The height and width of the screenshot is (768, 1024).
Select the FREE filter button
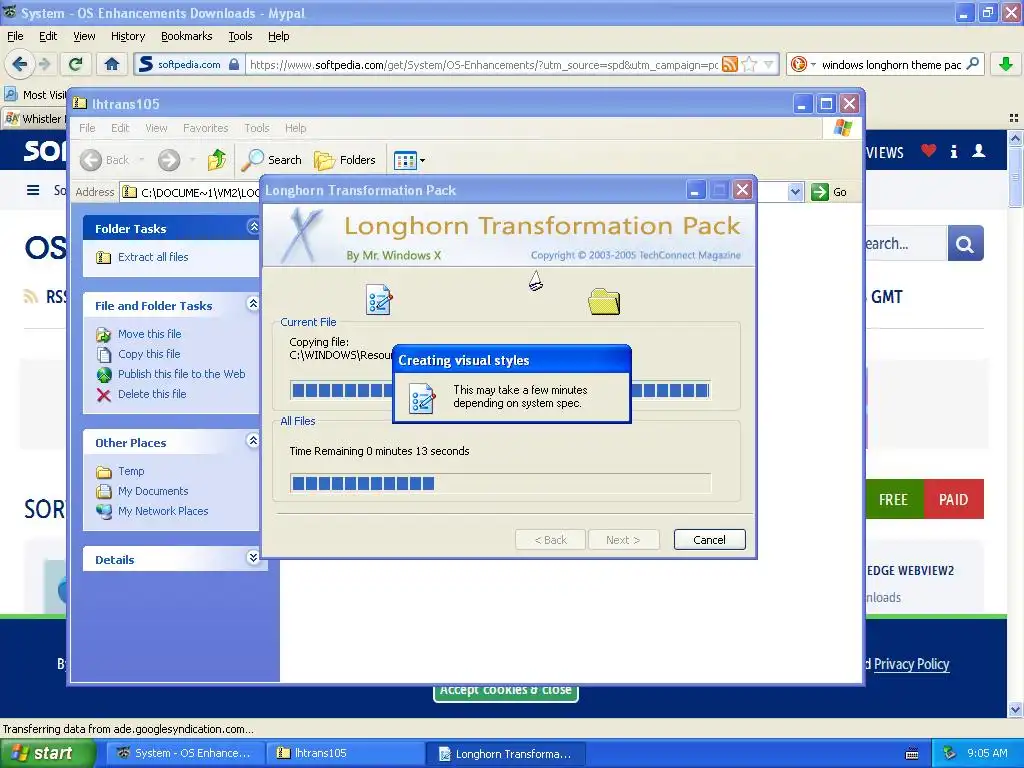point(894,499)
